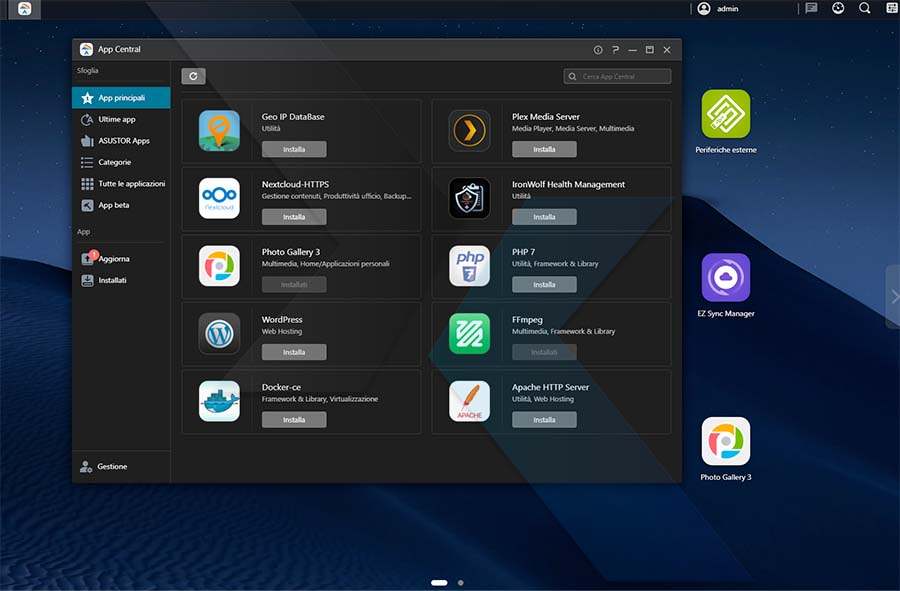This screenshot has width=900, height=591.
Task: Select the second desktop page dot
Action: [459, 580]
